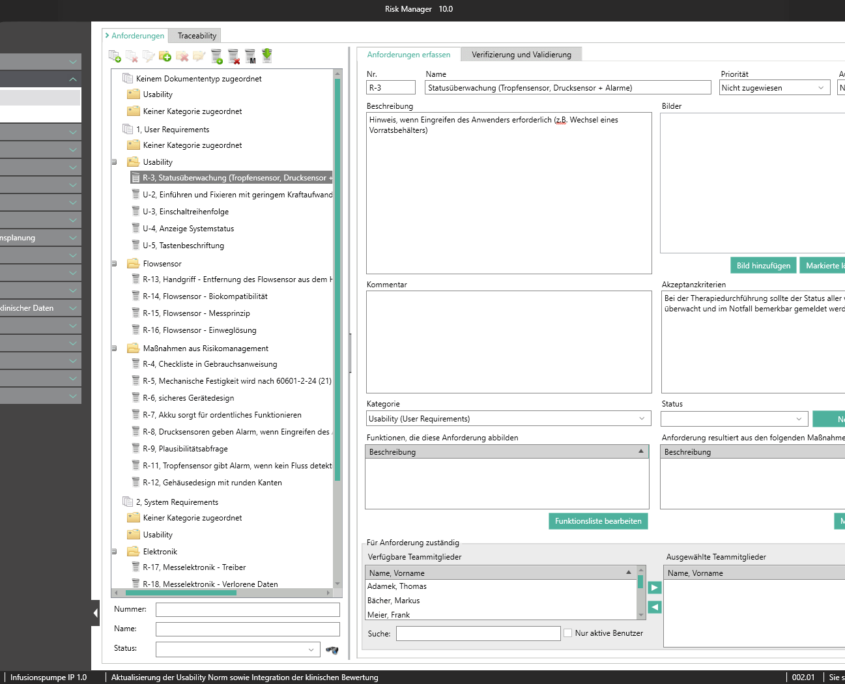Screen dimensions: 845x684
Task: Click the Nummer search input field
Action: 247,610
